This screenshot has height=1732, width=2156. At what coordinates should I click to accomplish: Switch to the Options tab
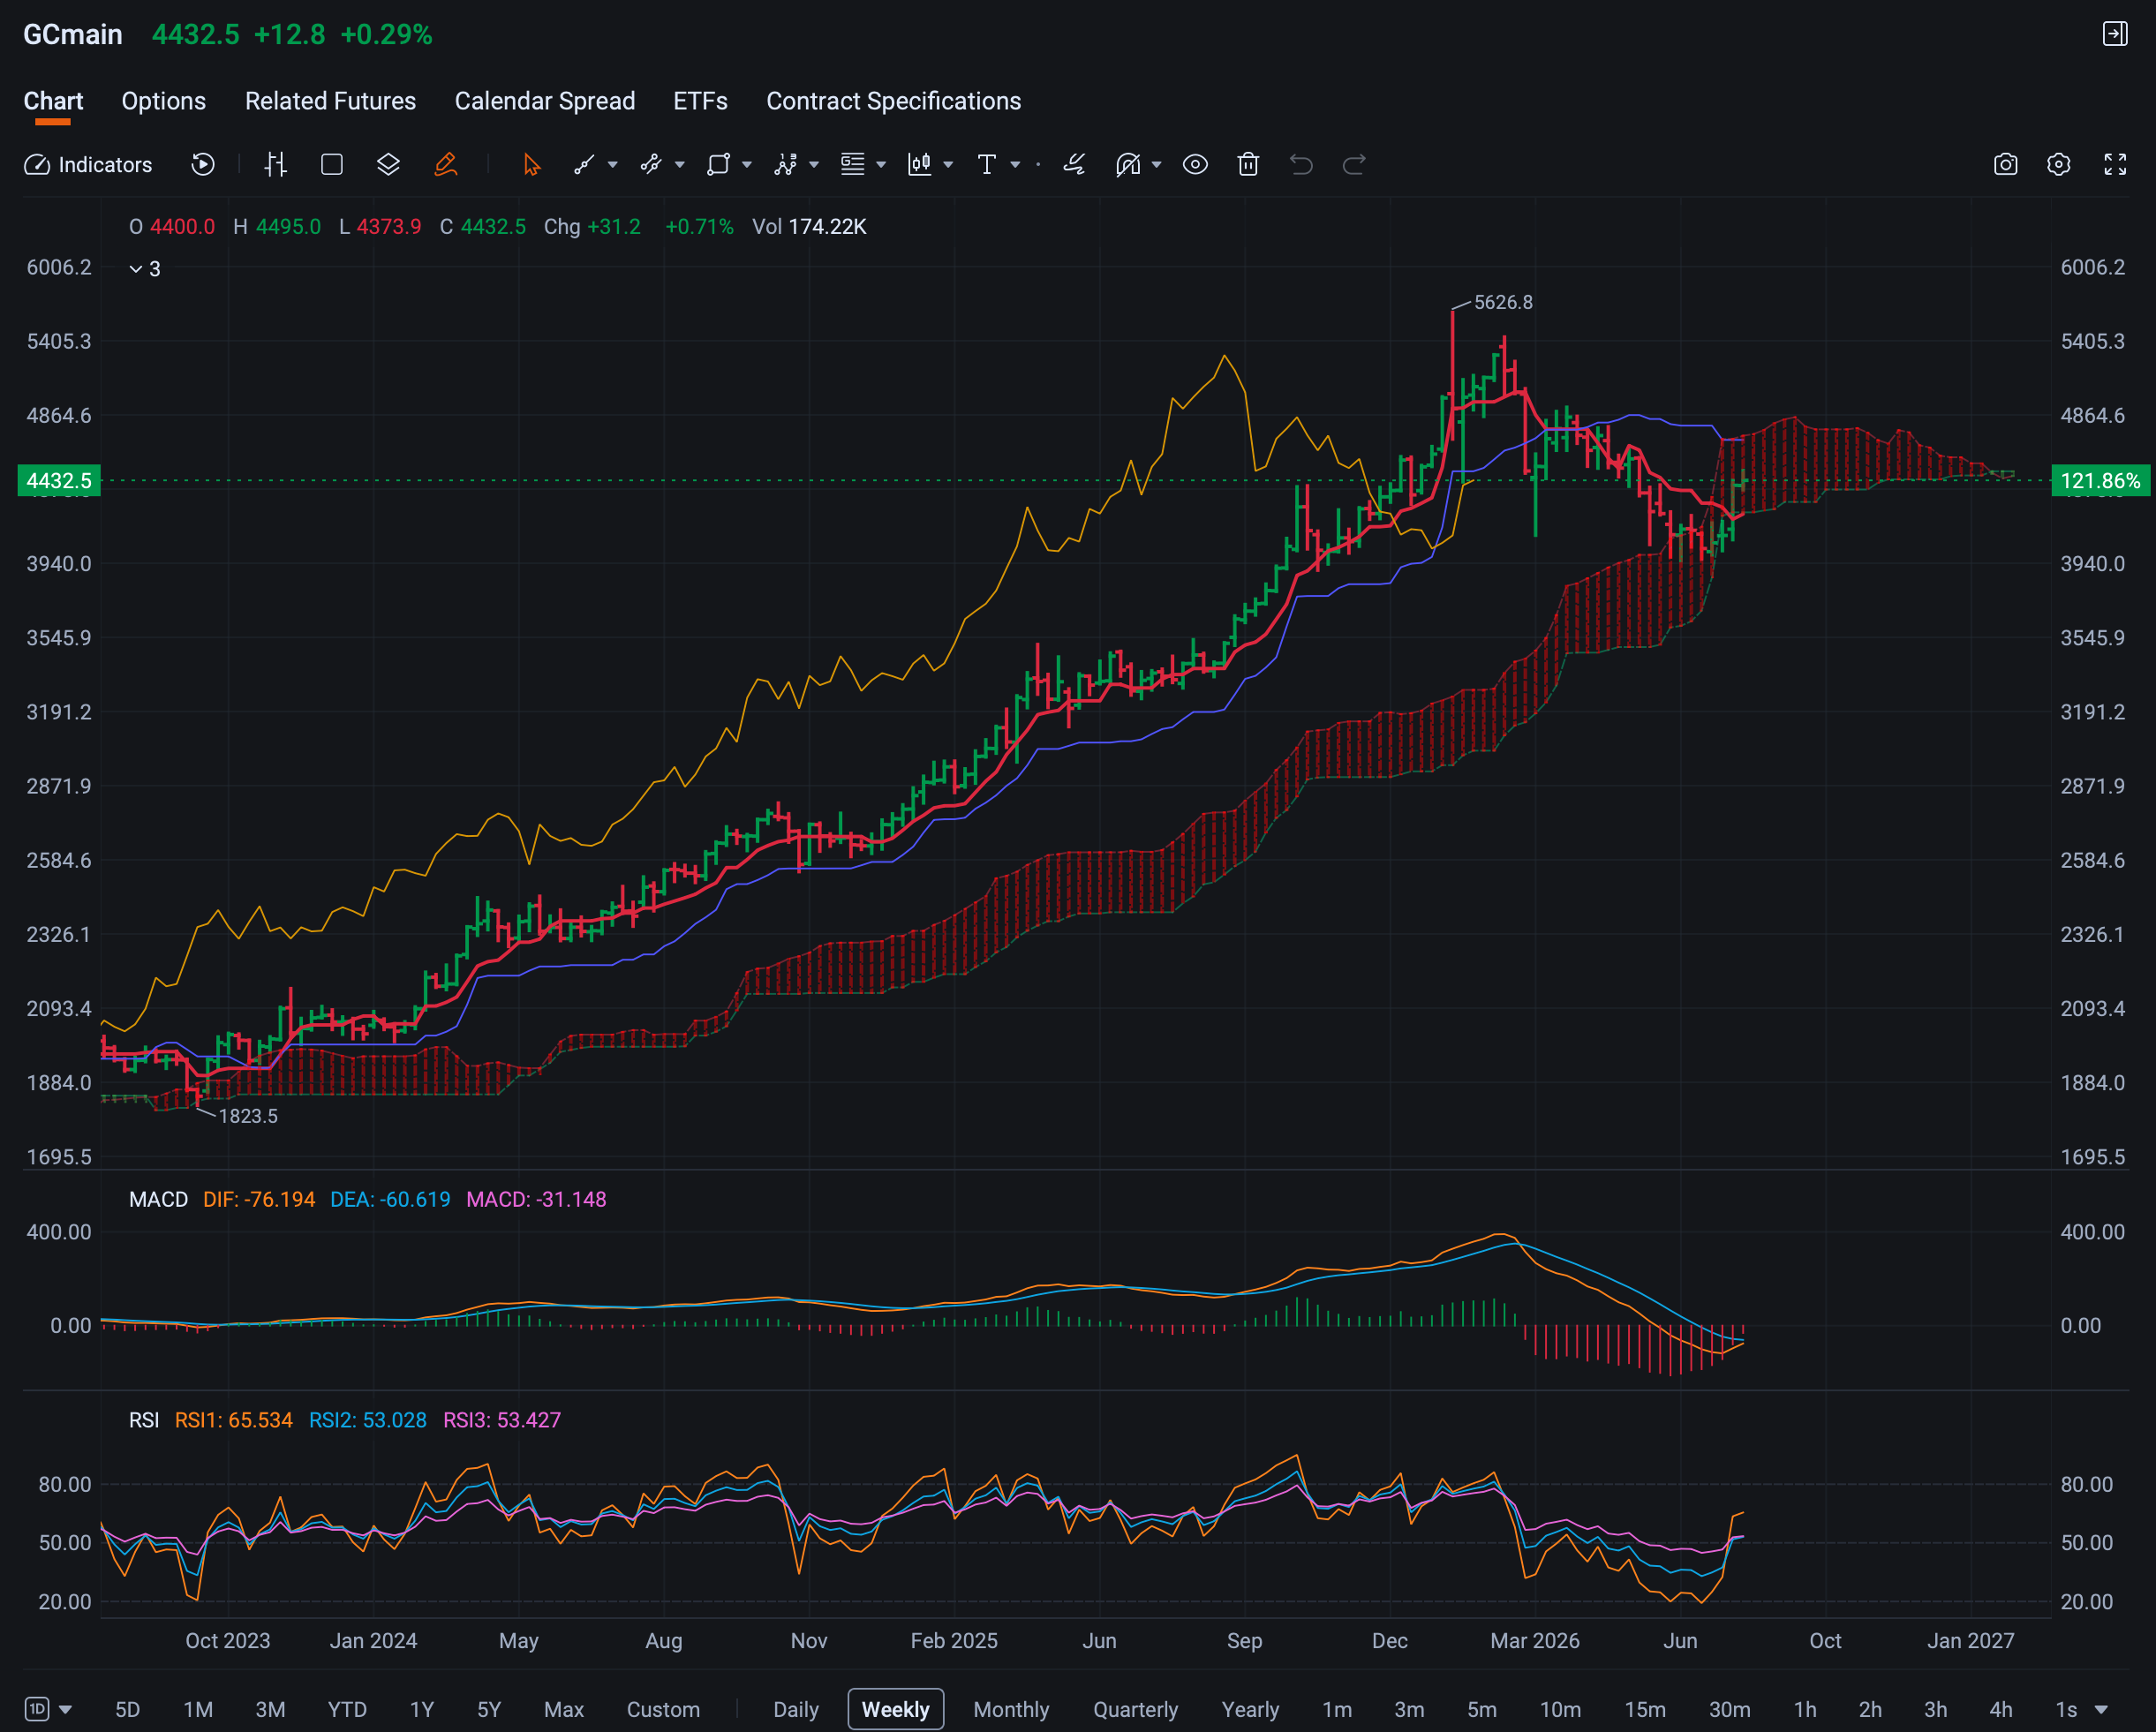pos(164,101)
